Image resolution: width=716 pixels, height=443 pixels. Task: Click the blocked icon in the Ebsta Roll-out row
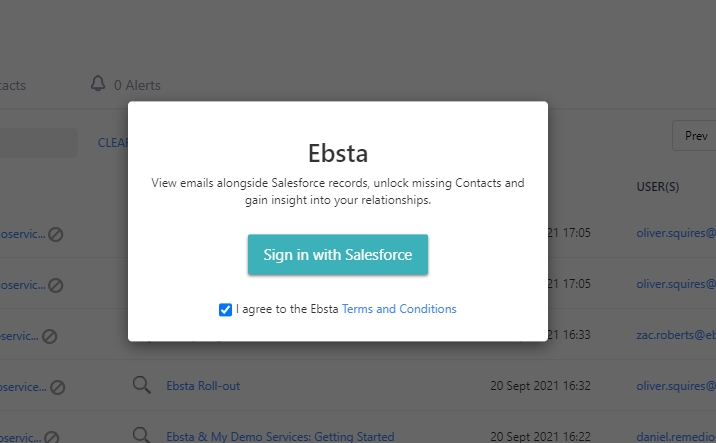pos(57,386)
